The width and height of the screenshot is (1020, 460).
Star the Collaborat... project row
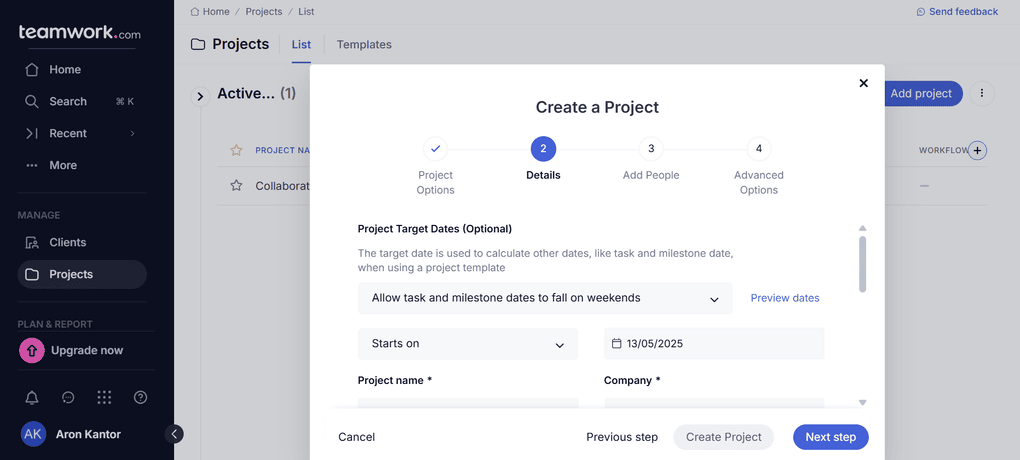coord(236,186)
